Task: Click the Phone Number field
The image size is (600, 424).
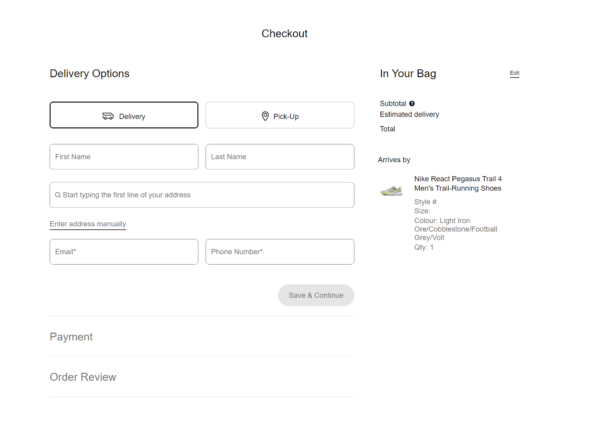Action: 280,252
